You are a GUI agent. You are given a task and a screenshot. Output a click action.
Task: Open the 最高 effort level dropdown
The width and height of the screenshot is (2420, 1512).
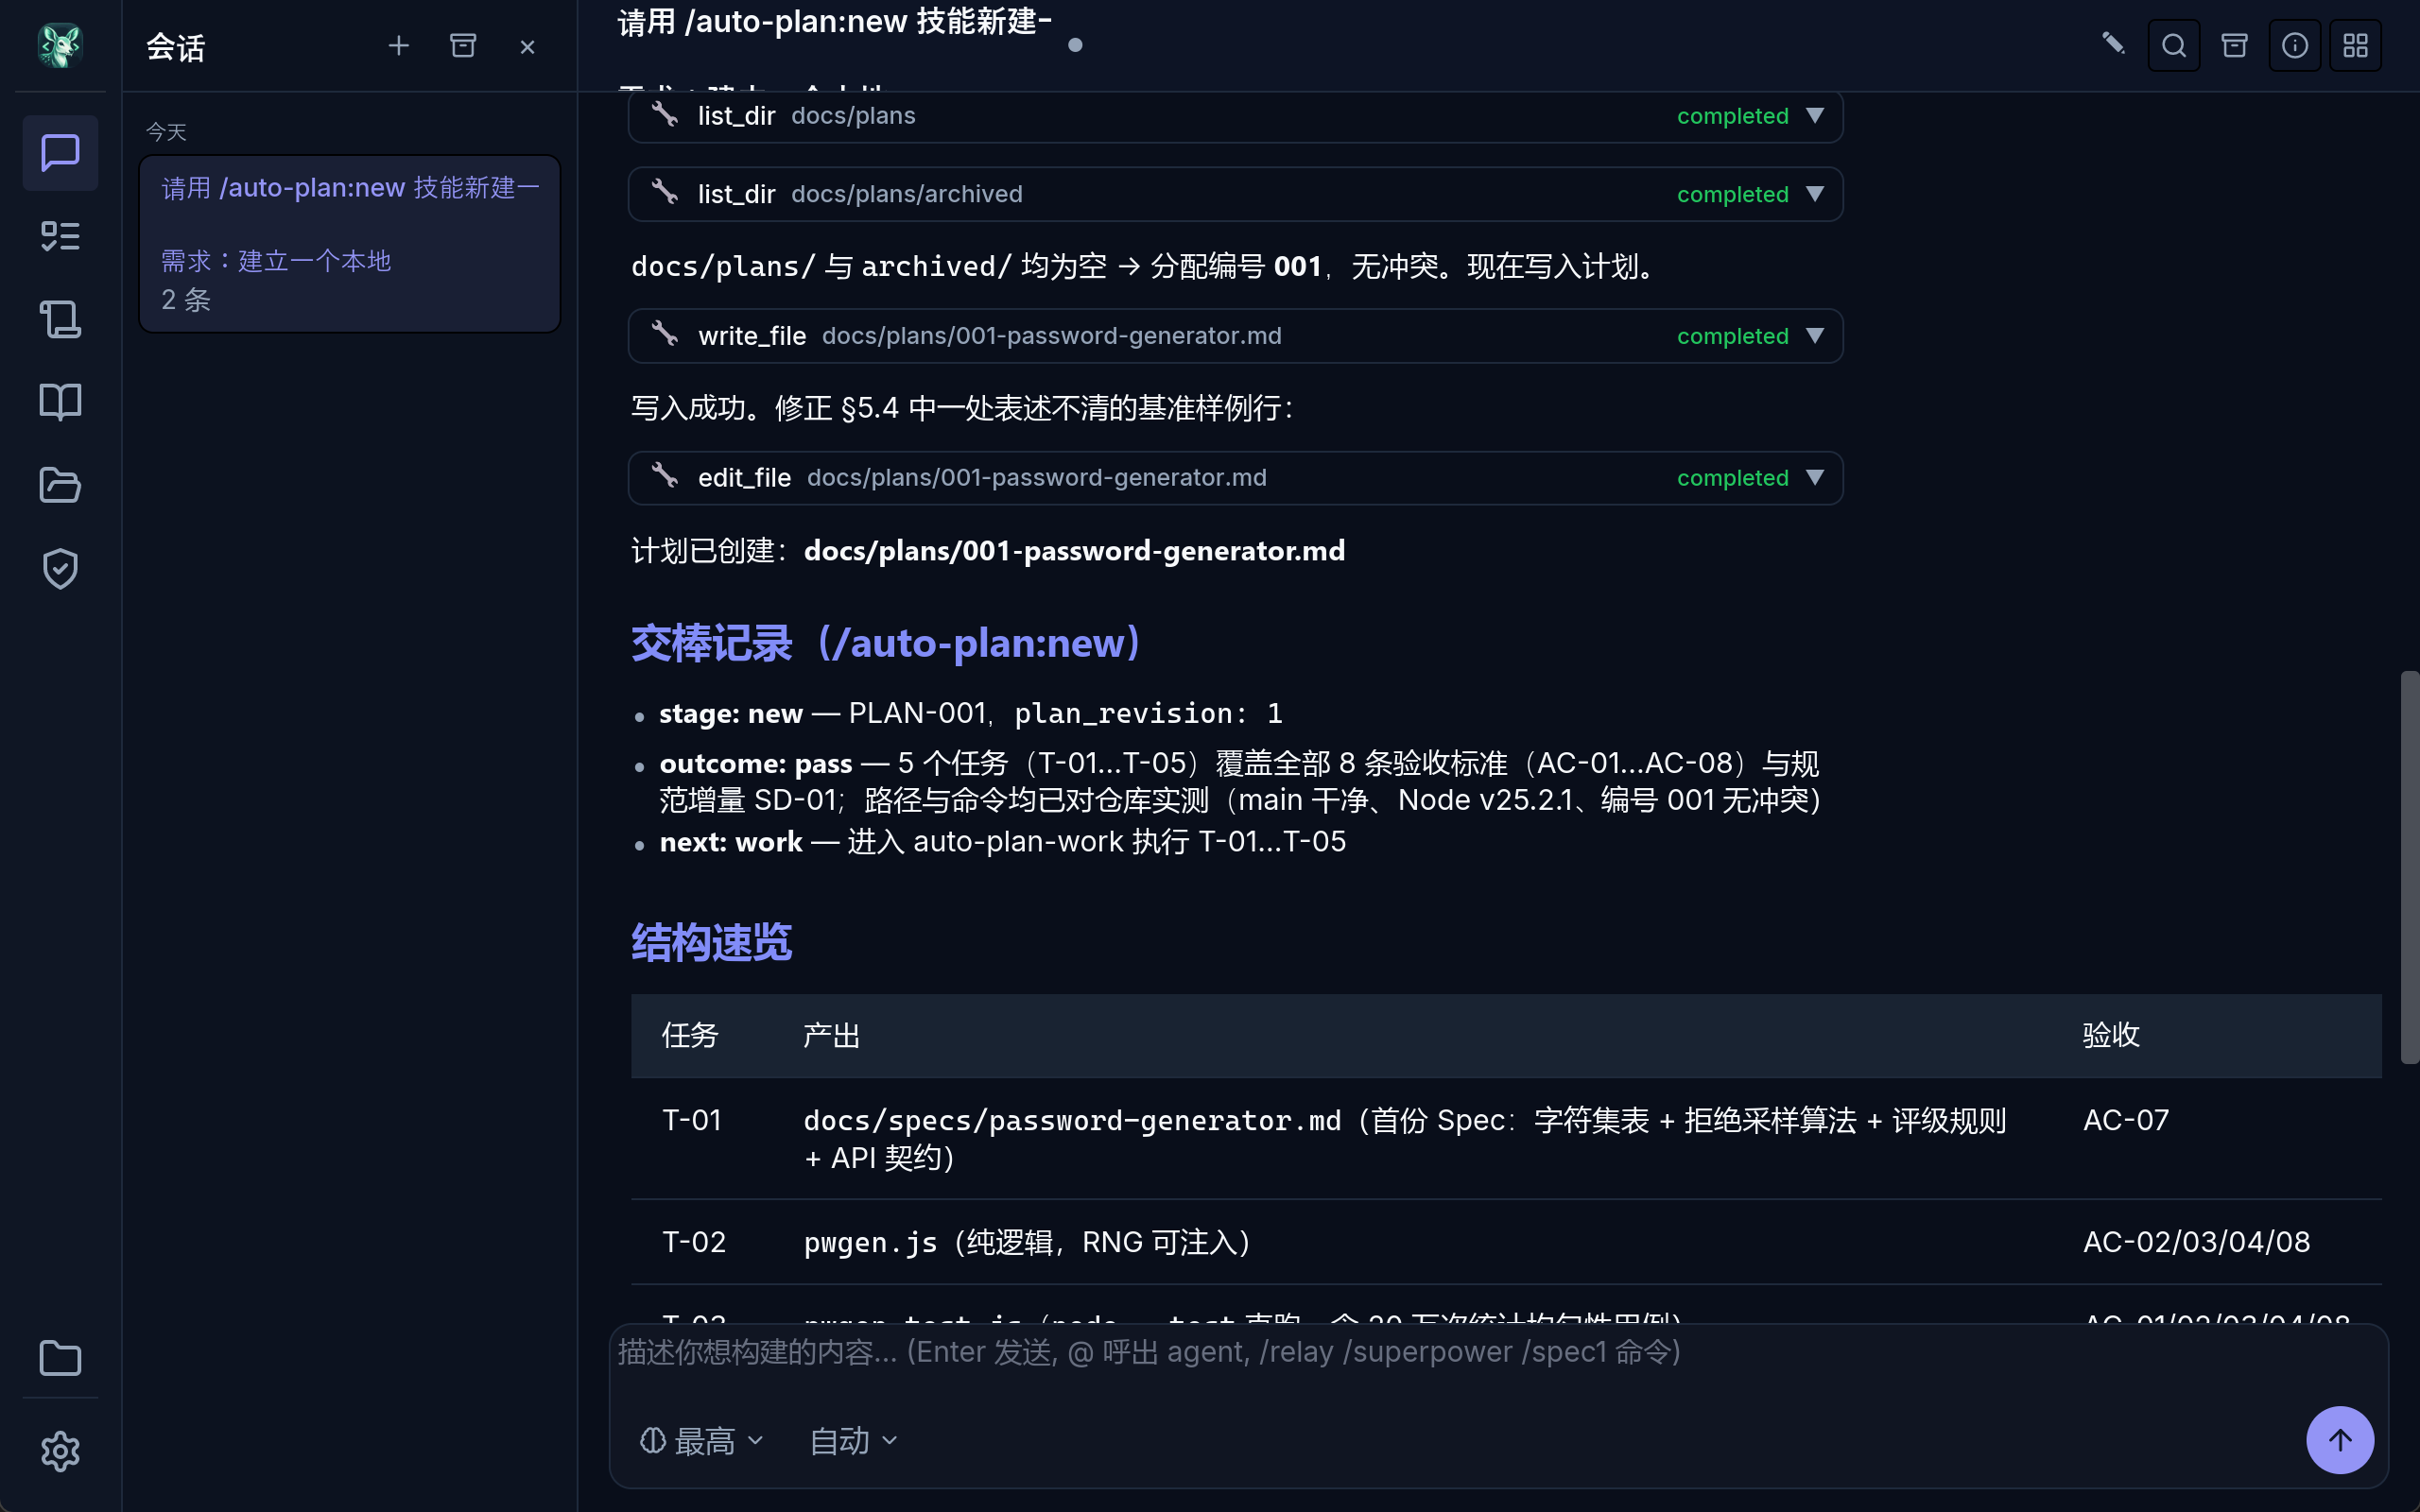[702, 1441]
